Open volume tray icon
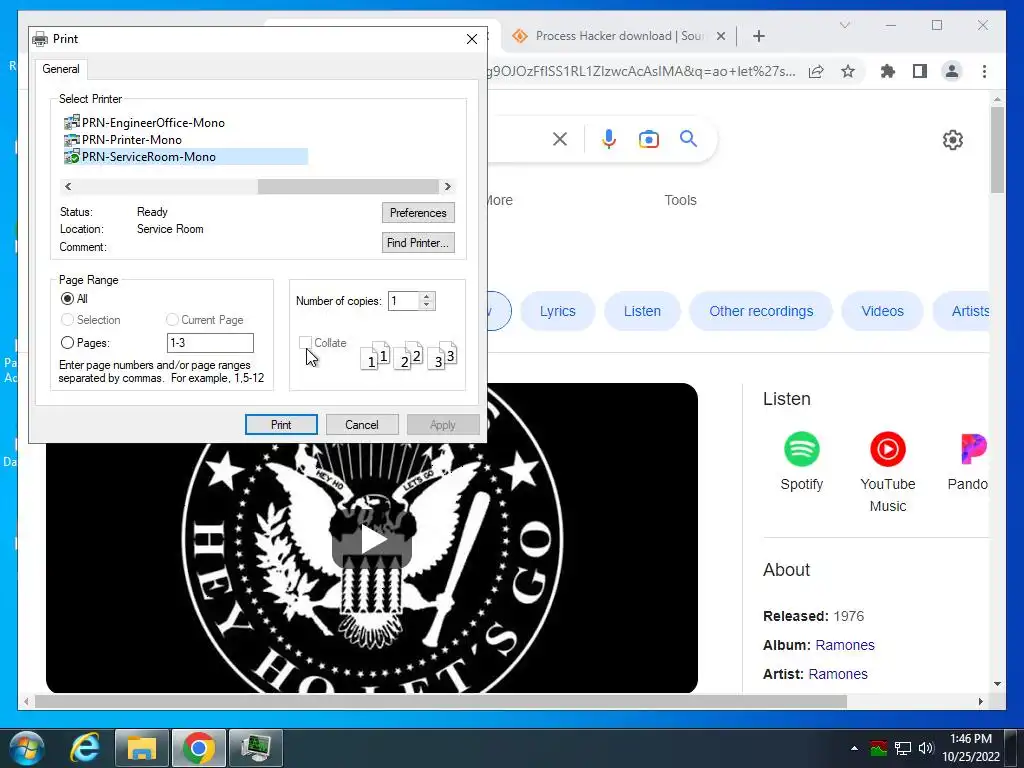This screenshot has width=1024, height=768. coord(925,748)
